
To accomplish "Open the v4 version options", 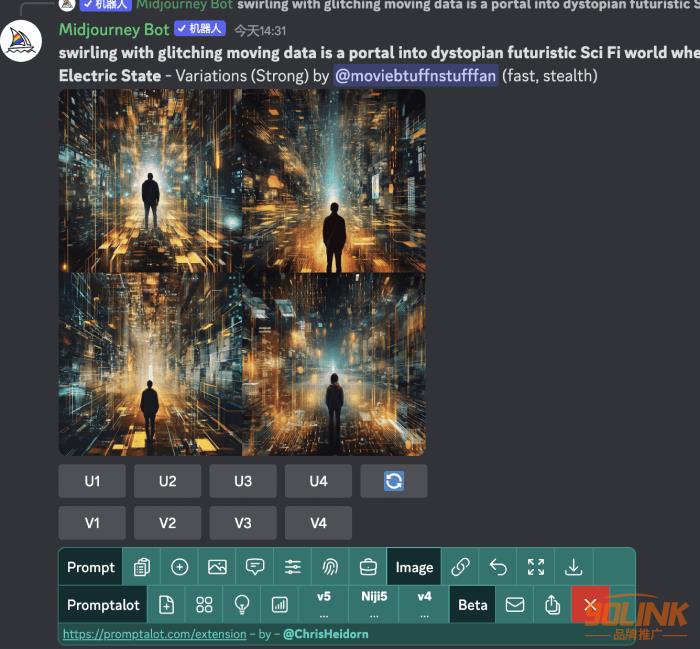I will tap(424, 605).
